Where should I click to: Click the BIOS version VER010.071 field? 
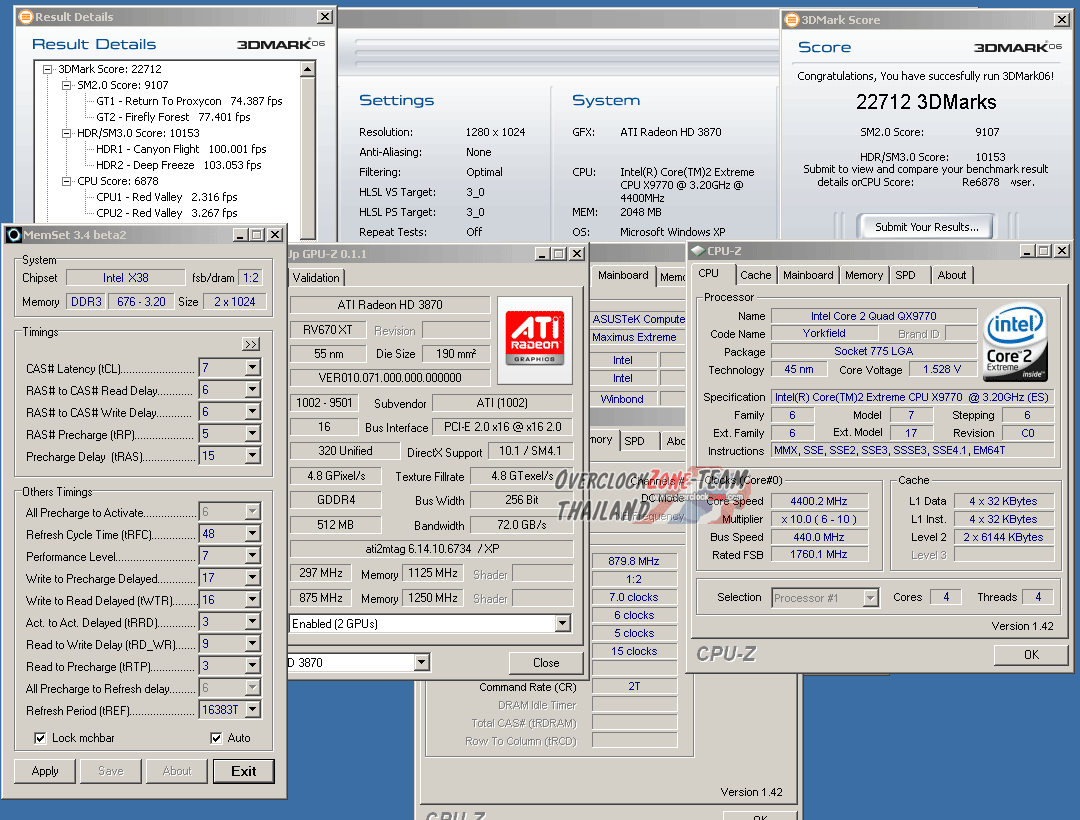pyautogui.click(x=390, y=377)
